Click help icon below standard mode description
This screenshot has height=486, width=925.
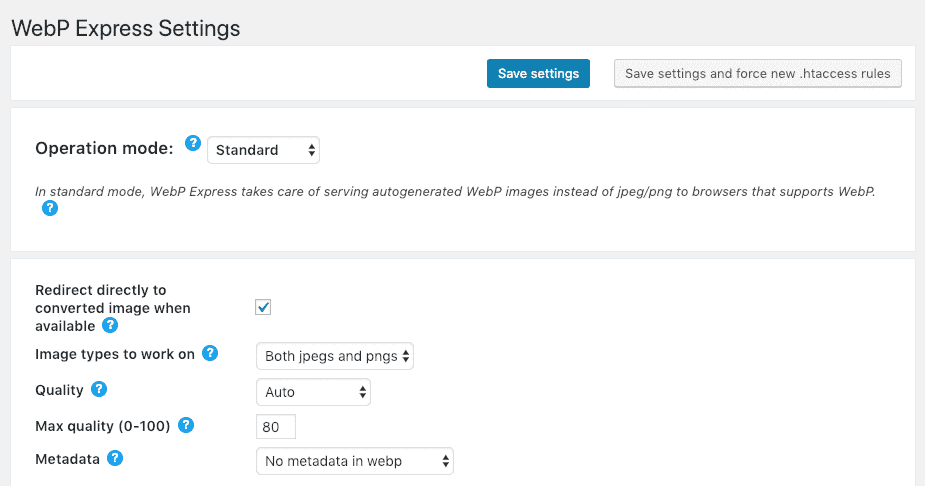pos(50,209)
